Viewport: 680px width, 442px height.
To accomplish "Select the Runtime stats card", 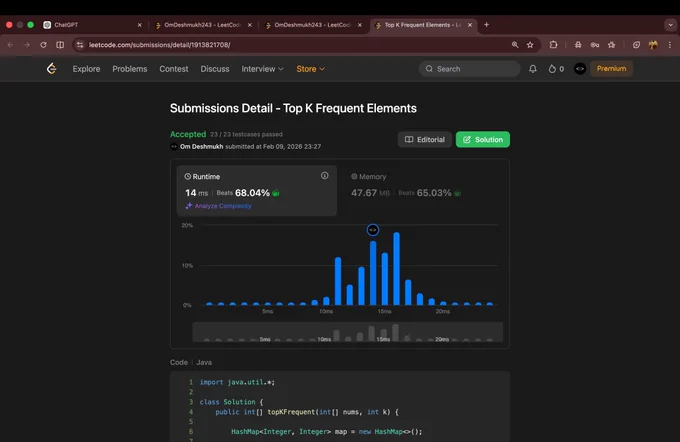I will click(257, 190).
